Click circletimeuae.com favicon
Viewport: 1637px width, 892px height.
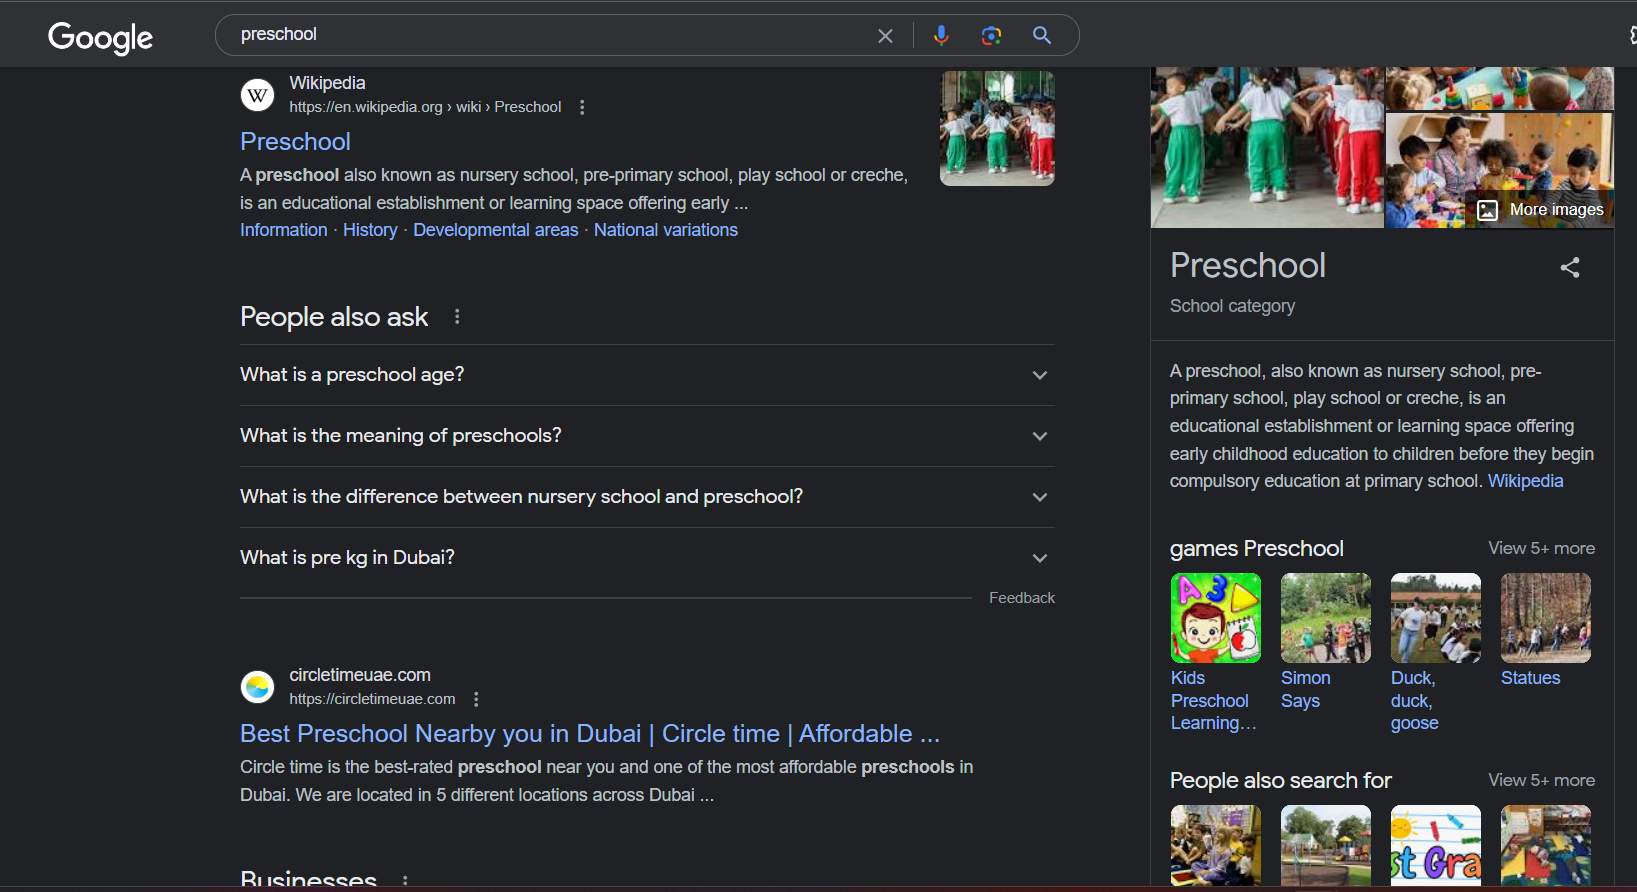pyautogui.click(x=258, y=687)
